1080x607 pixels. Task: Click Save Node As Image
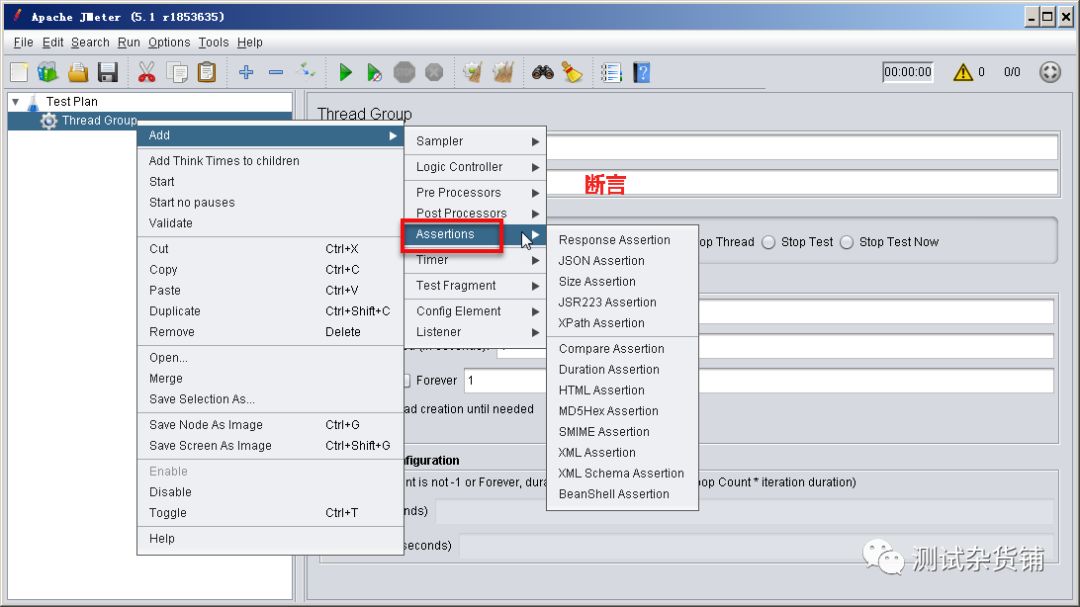[270, 424]
